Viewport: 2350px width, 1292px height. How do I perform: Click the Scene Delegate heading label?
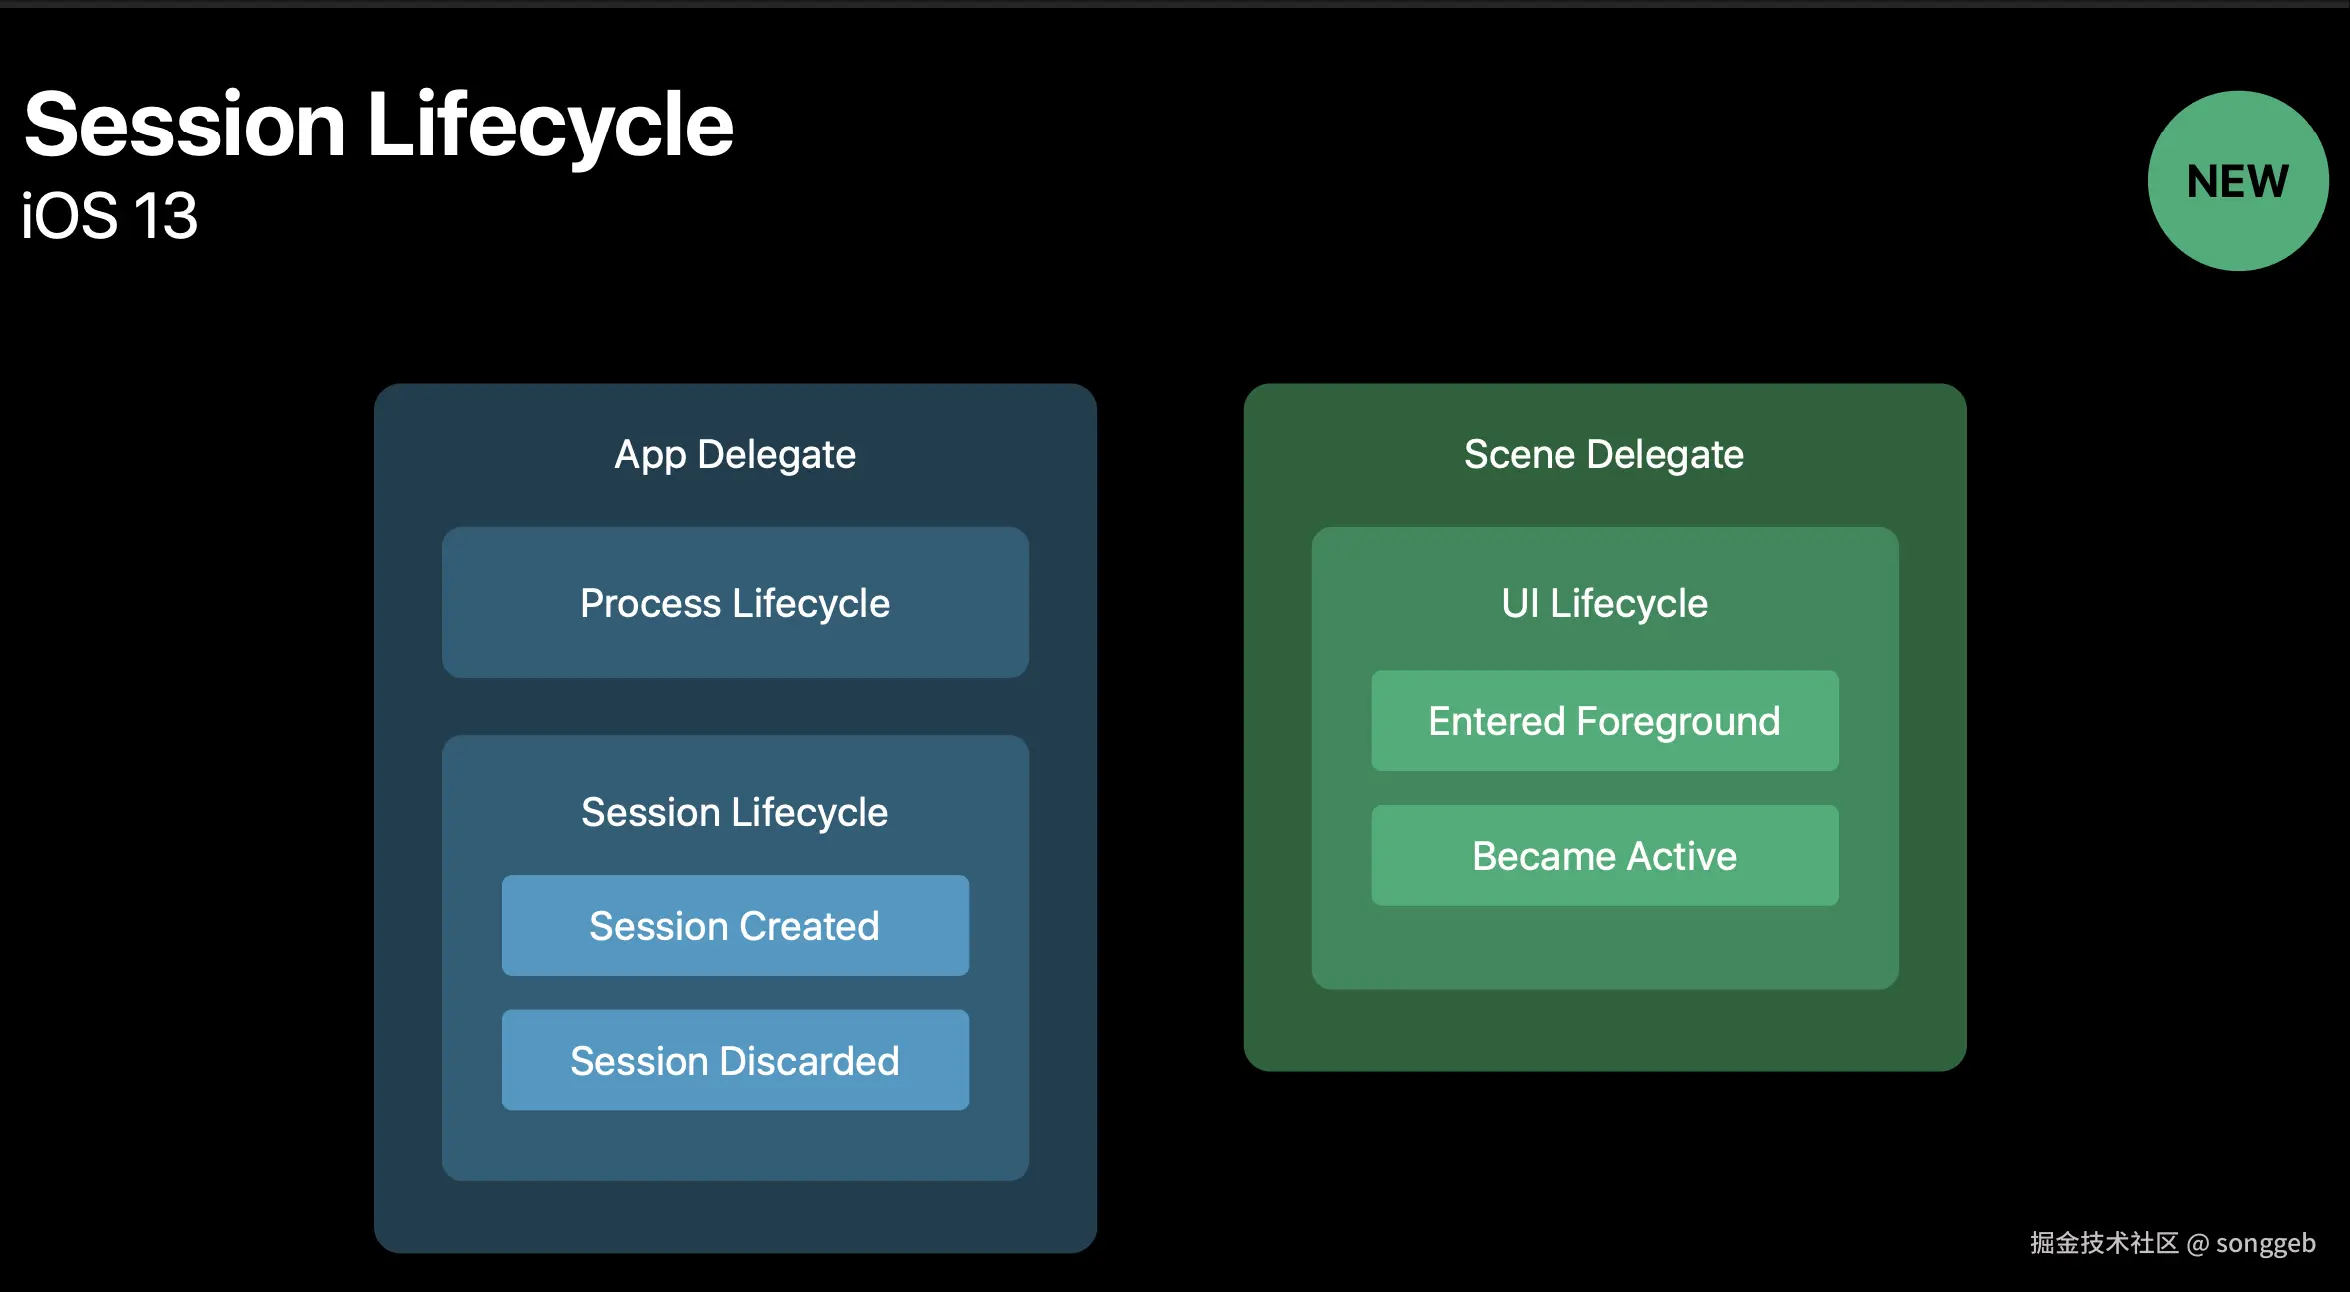click(x=1604, y=455)
